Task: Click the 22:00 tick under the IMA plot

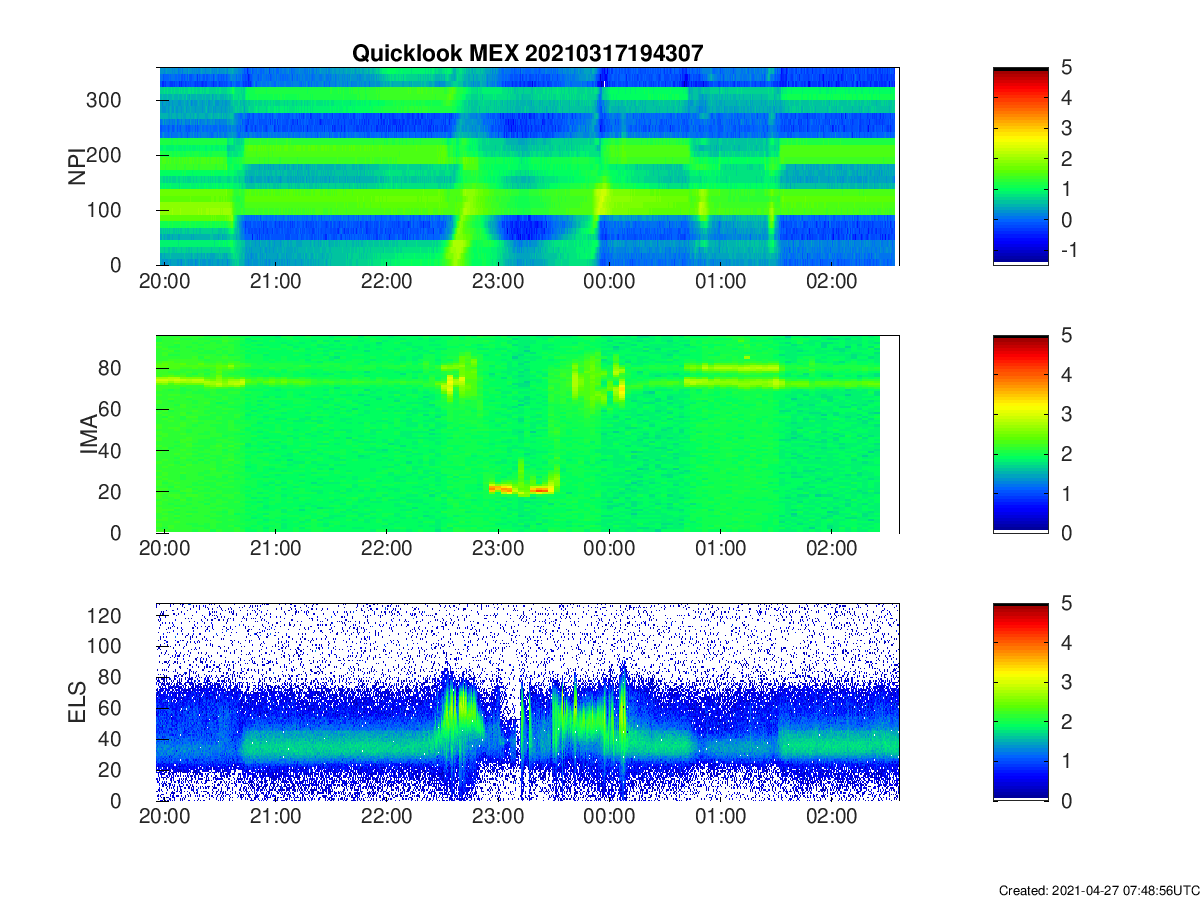Action: (387, 549)
